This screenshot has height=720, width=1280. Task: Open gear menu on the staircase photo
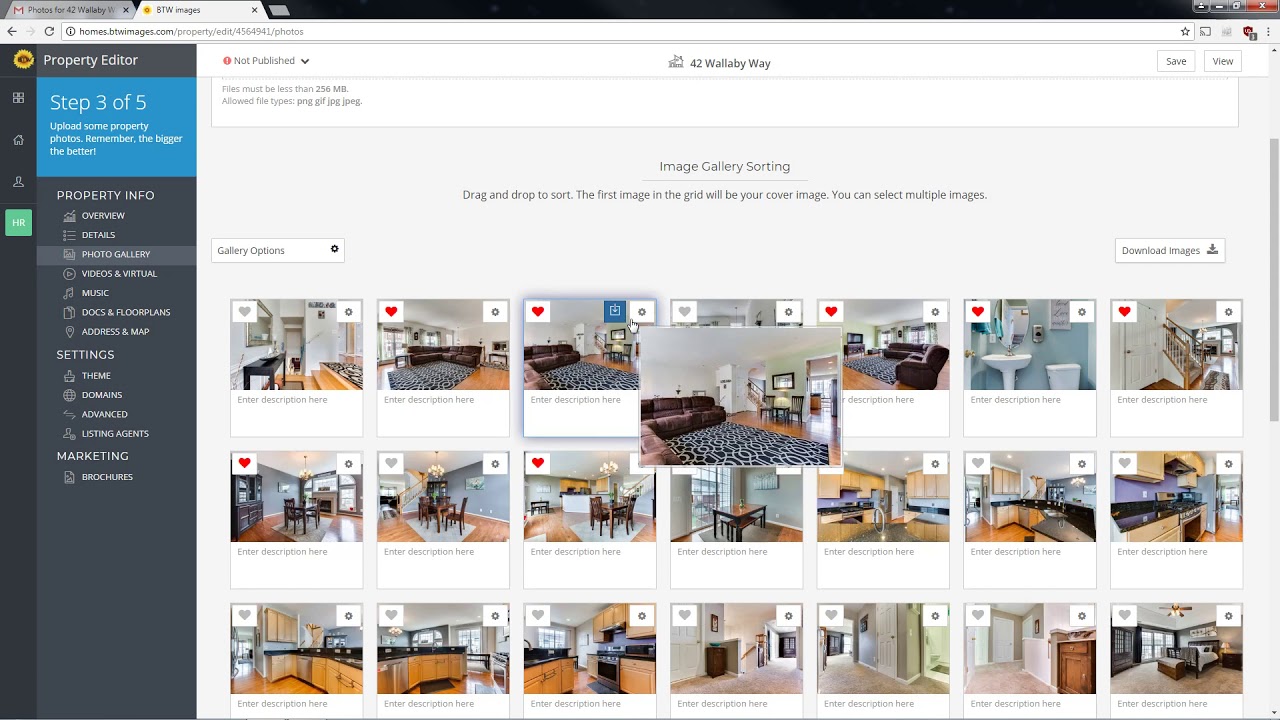click(1229, 312)
